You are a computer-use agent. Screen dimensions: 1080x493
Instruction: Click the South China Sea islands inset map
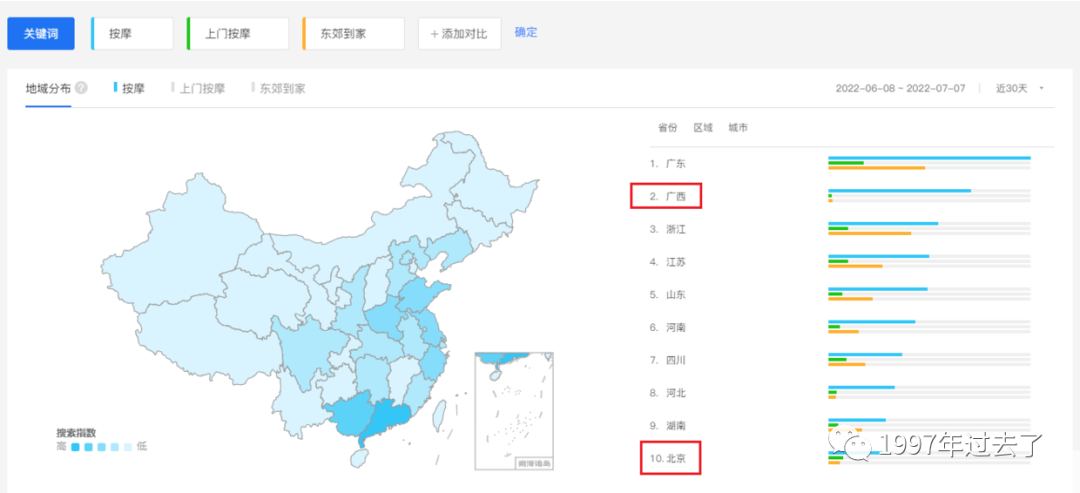coord(514,411)
